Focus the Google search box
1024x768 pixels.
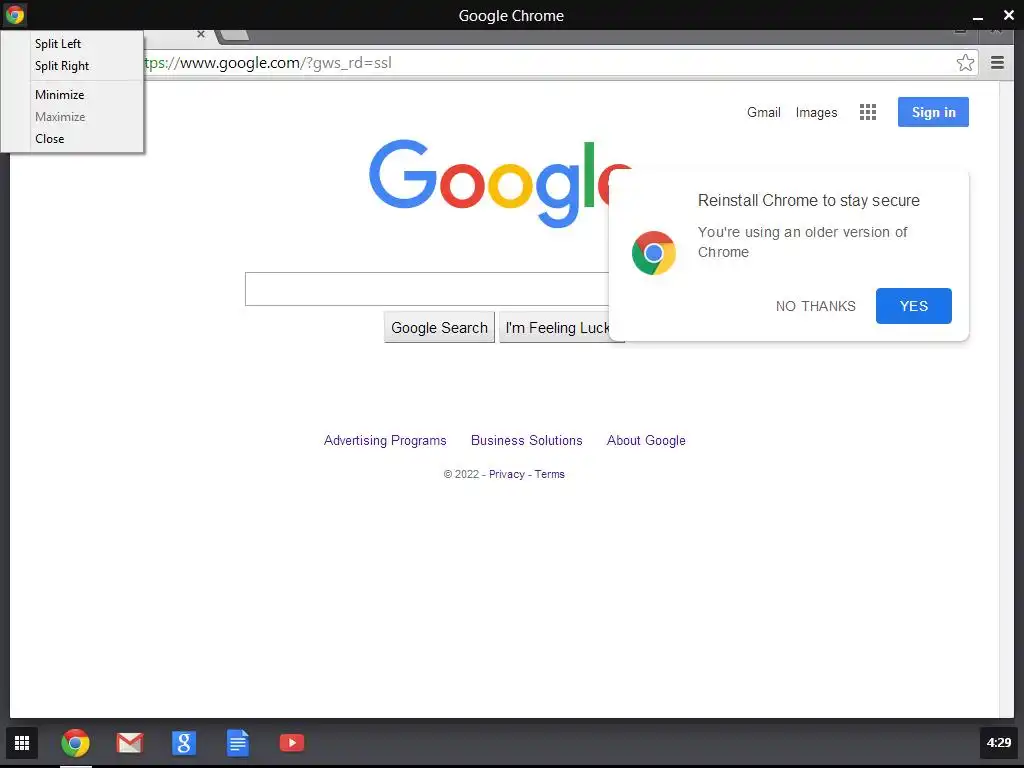coord(426,289)
